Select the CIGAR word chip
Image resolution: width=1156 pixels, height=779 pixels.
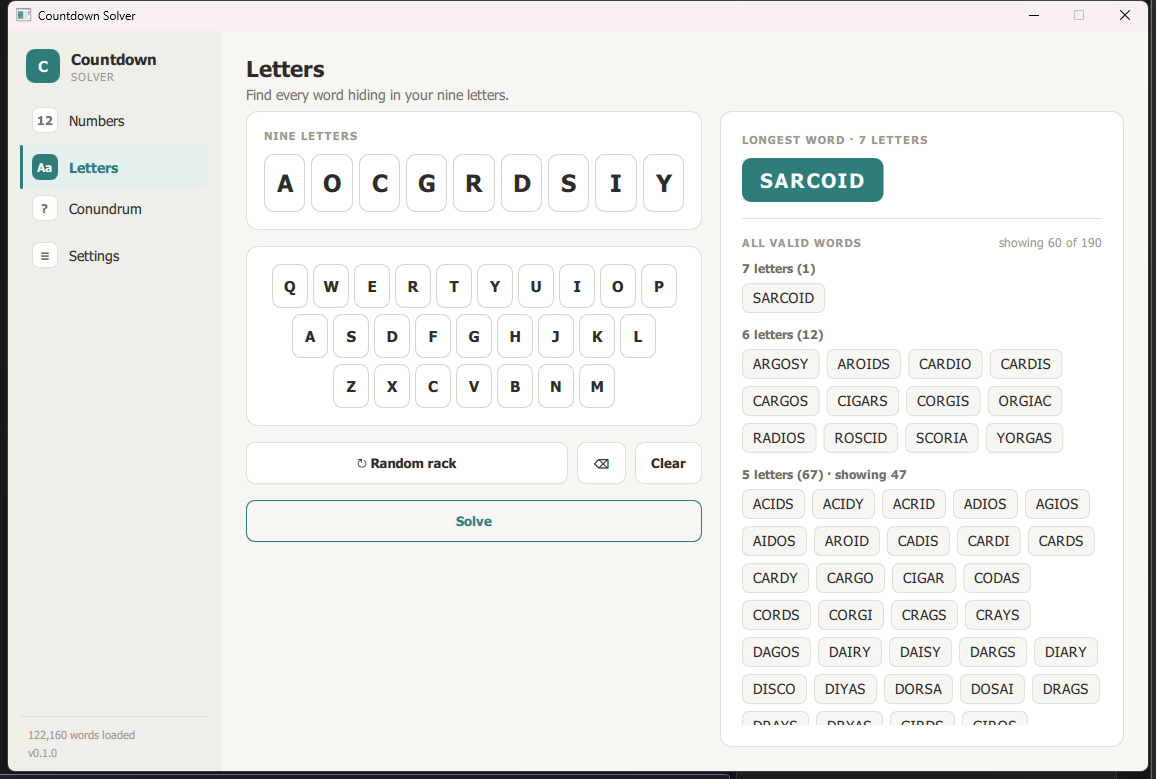(x=923, y=578)
